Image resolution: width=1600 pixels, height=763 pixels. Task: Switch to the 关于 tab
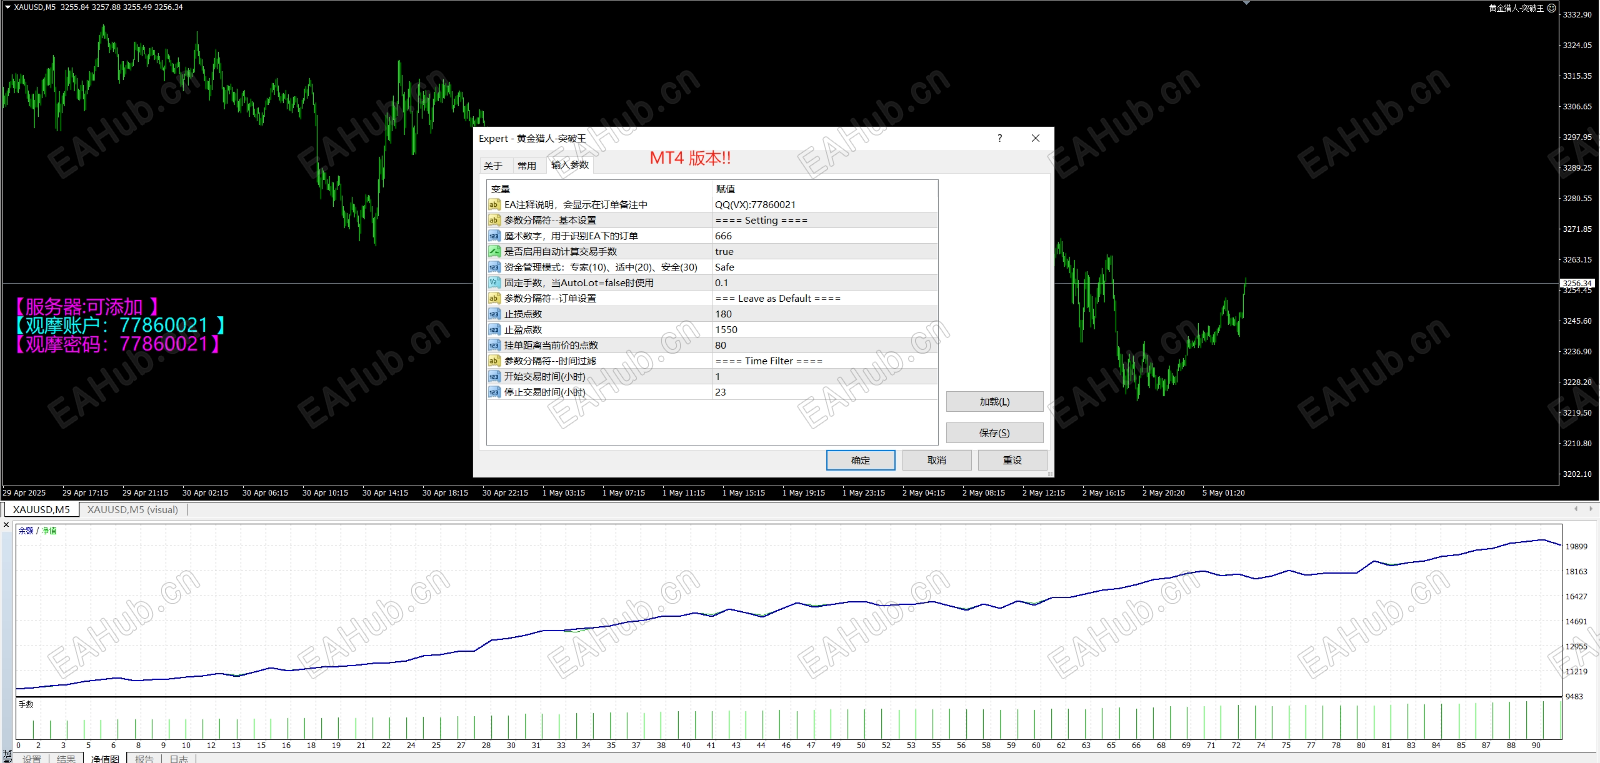[x=493, y=166]
